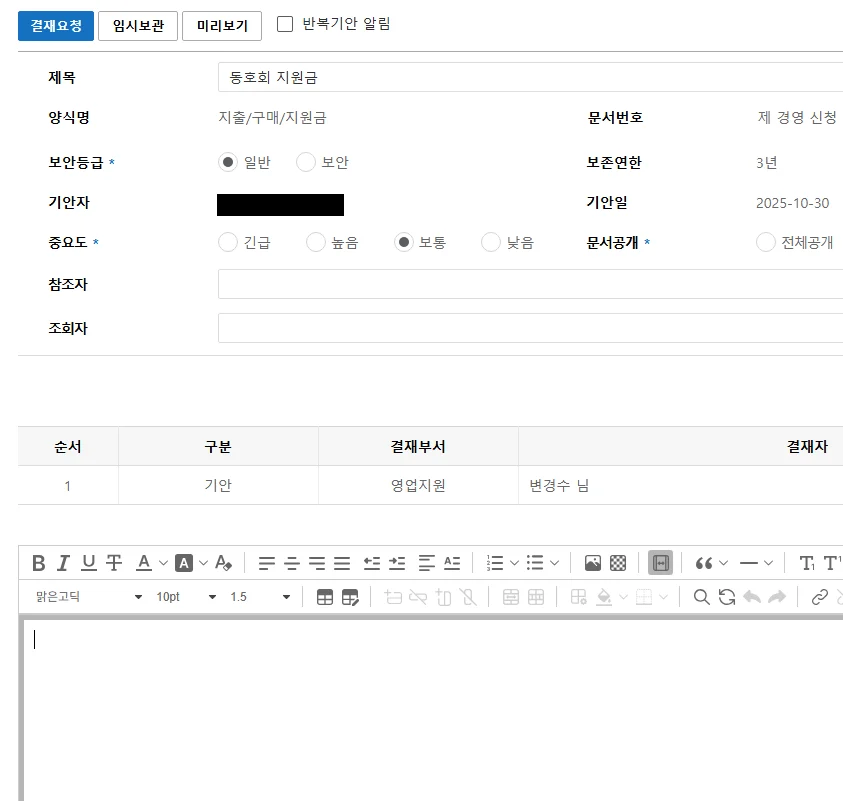Screen dimensions: 843x801
Task: Click the insert link icon
Action: pos(820,597)
